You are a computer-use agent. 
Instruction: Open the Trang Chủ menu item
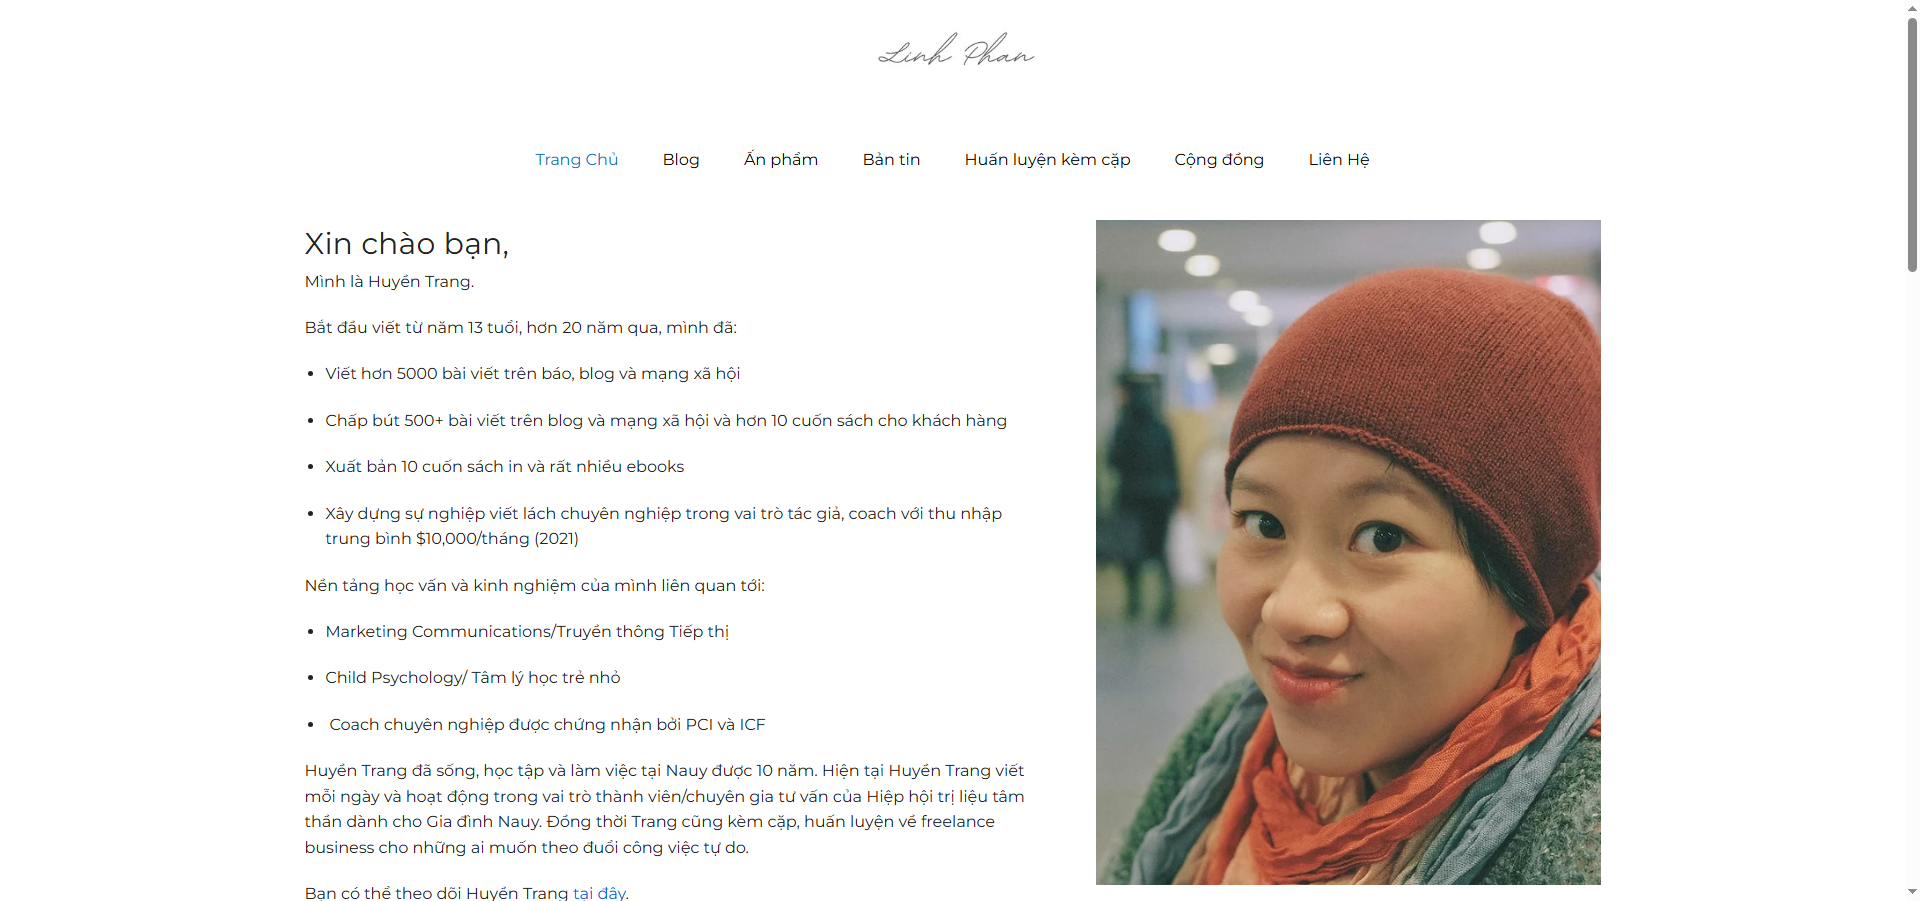(x=577, y=160)
